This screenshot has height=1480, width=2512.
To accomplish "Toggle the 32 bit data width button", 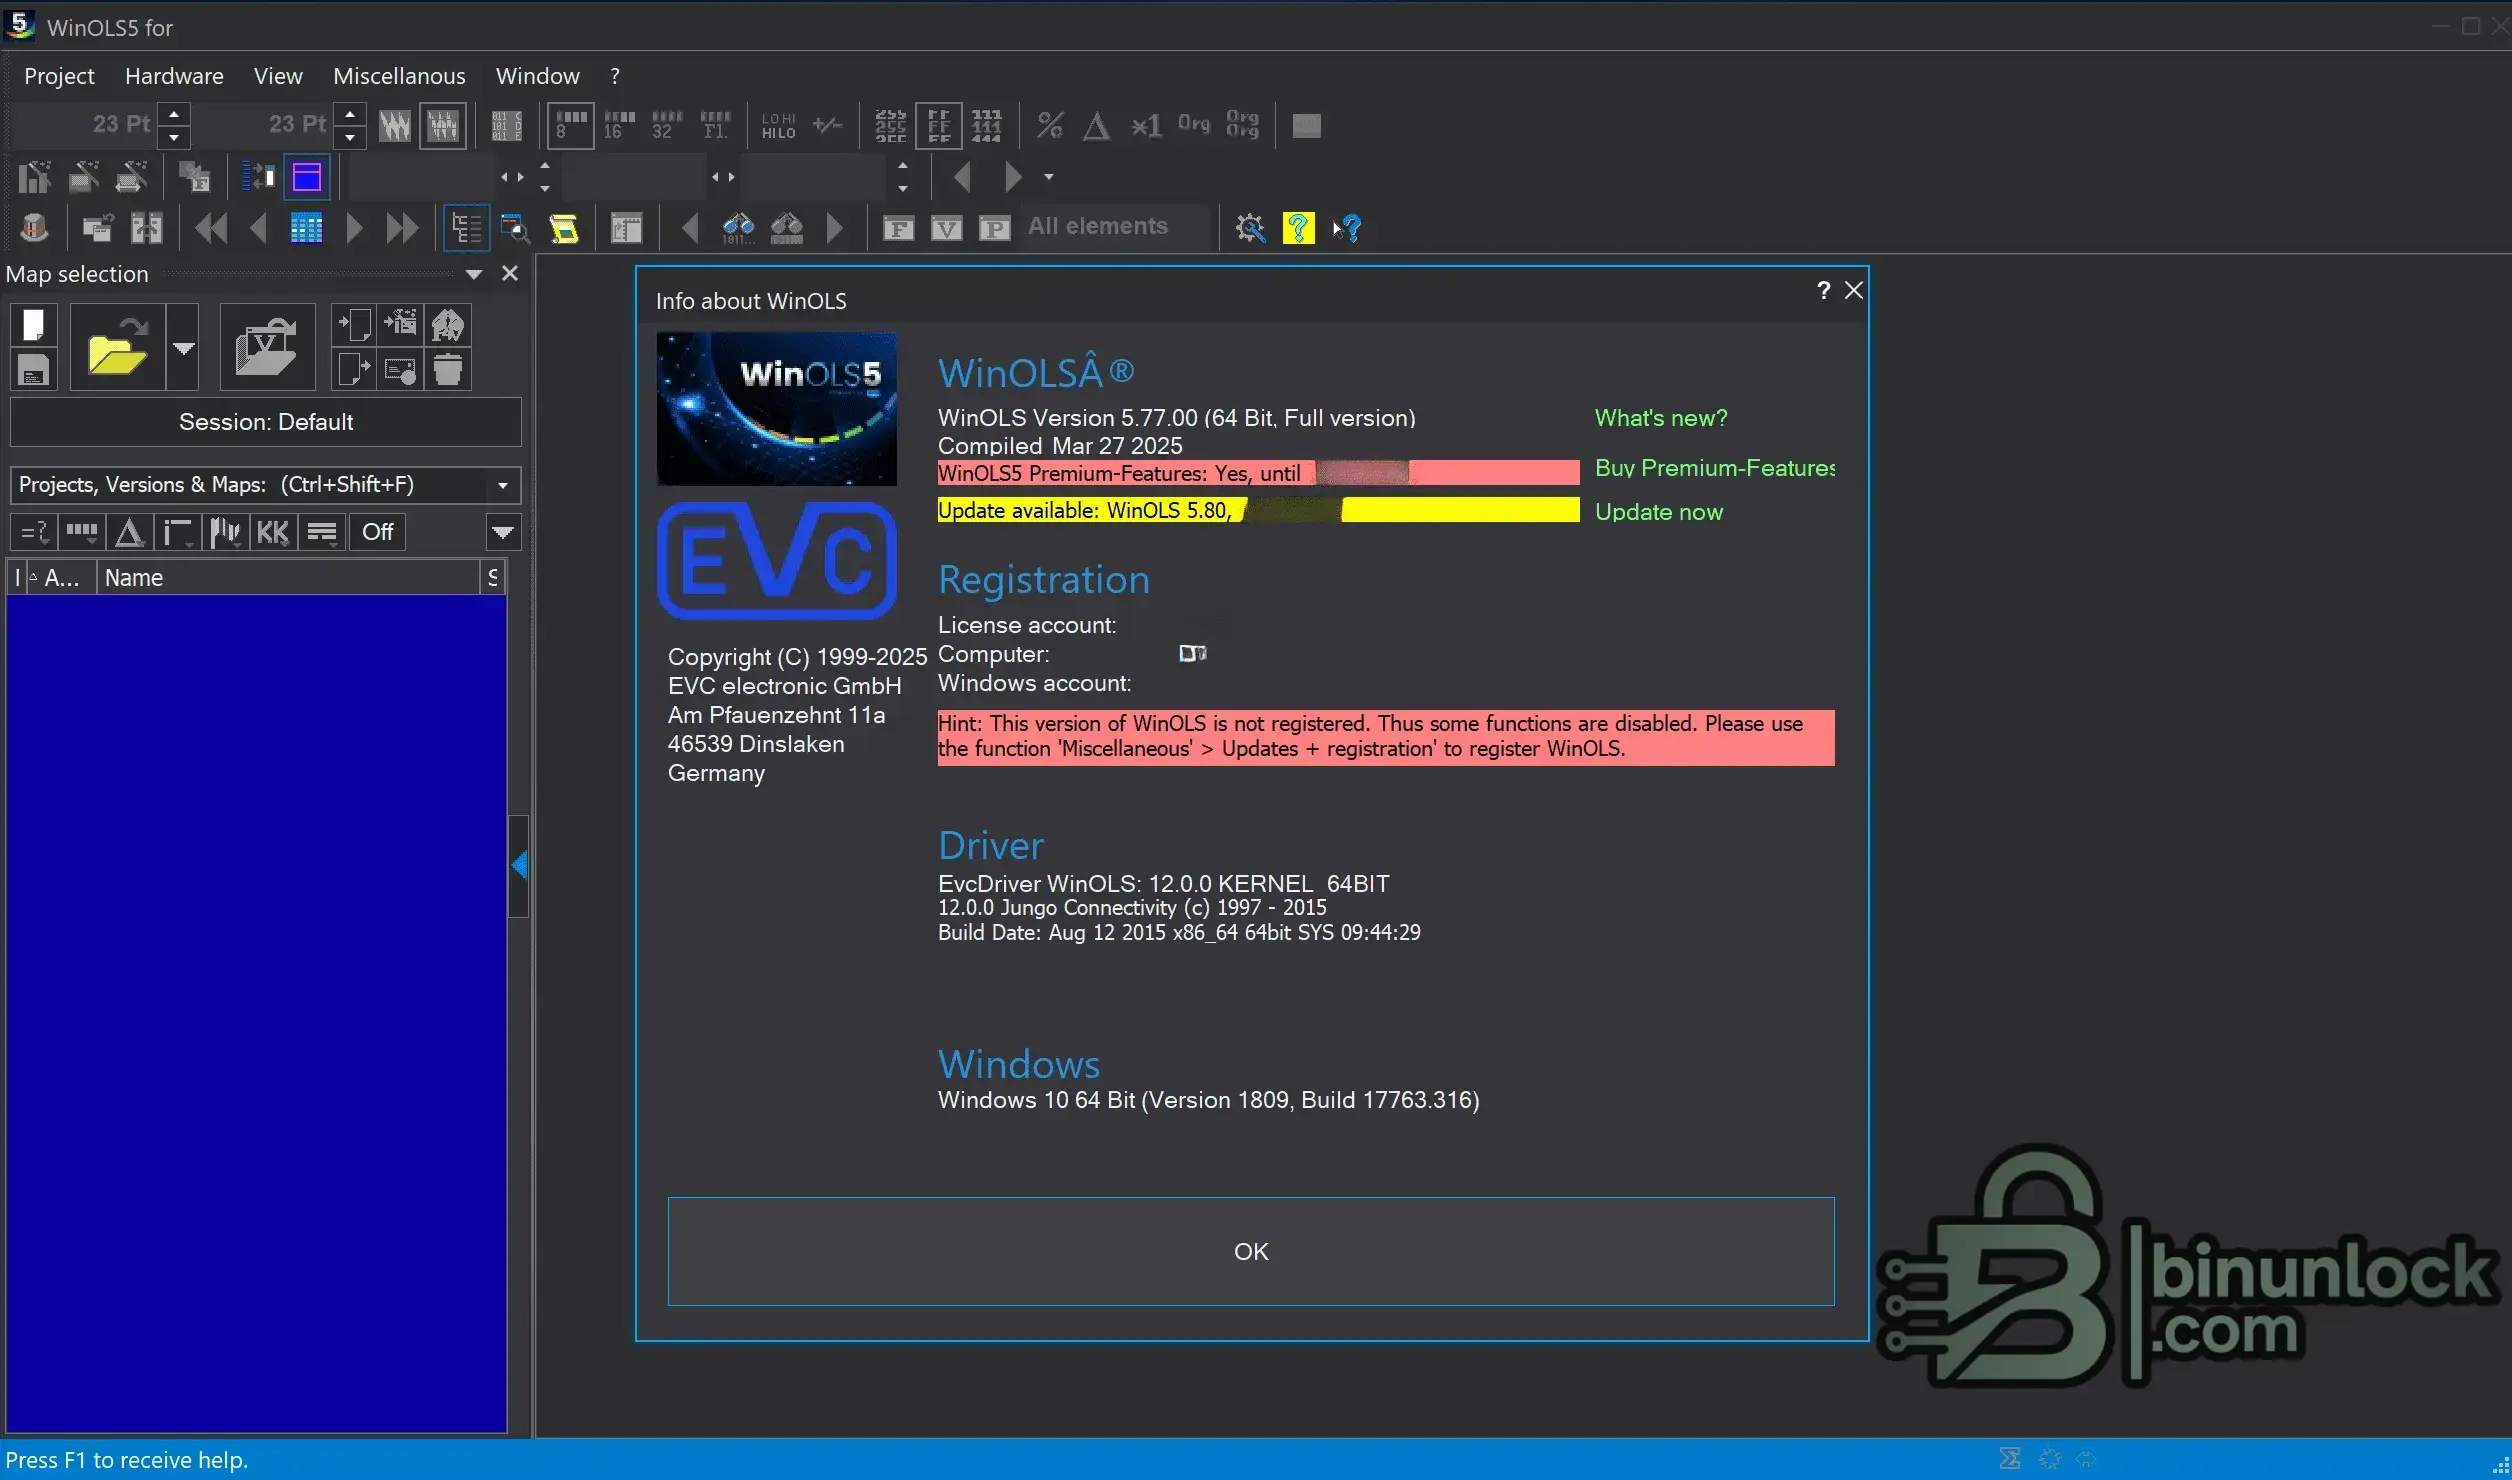I will 667,125.
